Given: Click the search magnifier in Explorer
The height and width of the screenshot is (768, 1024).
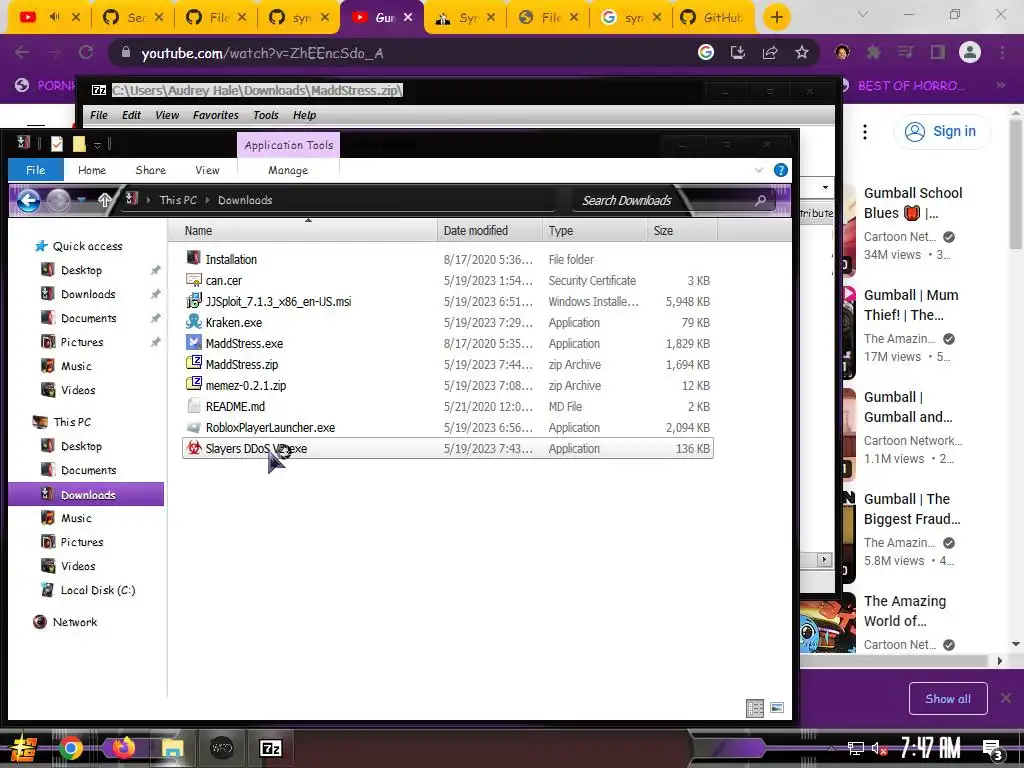Looking at the screenshot, I should [760, 200].
